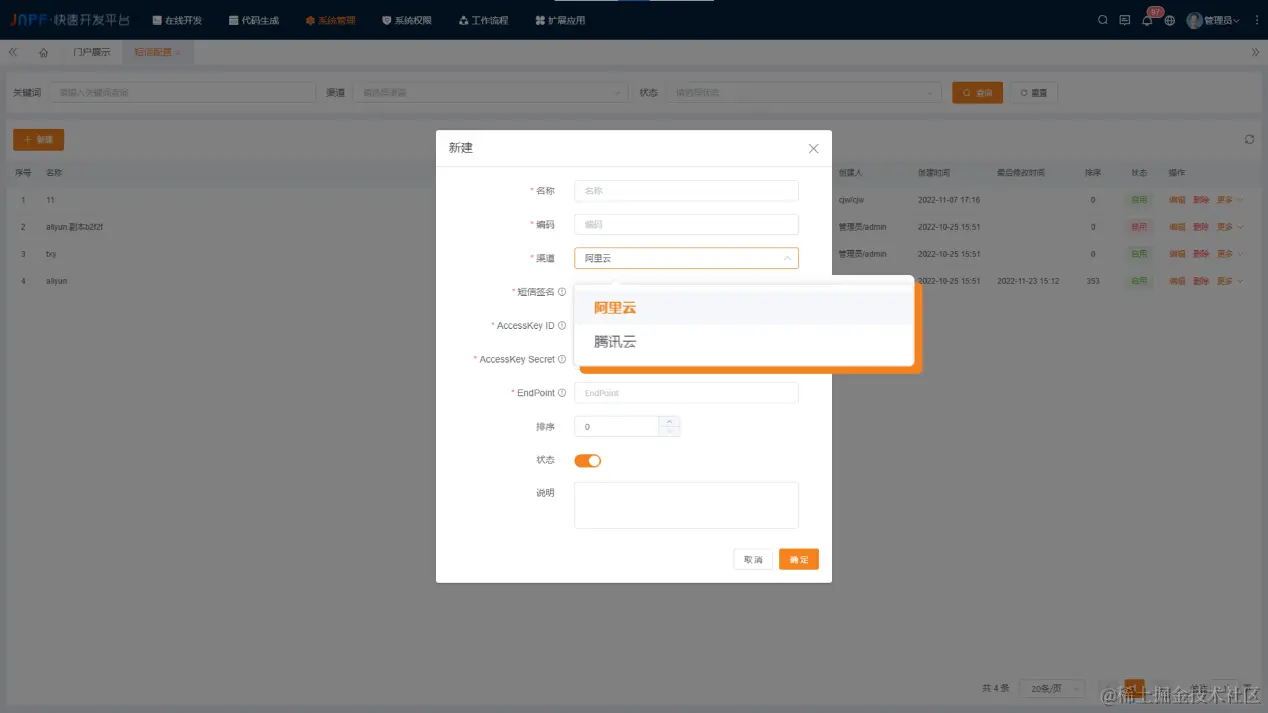
Task: Click the 编码 input field in dialog
Action: [686, 225]
